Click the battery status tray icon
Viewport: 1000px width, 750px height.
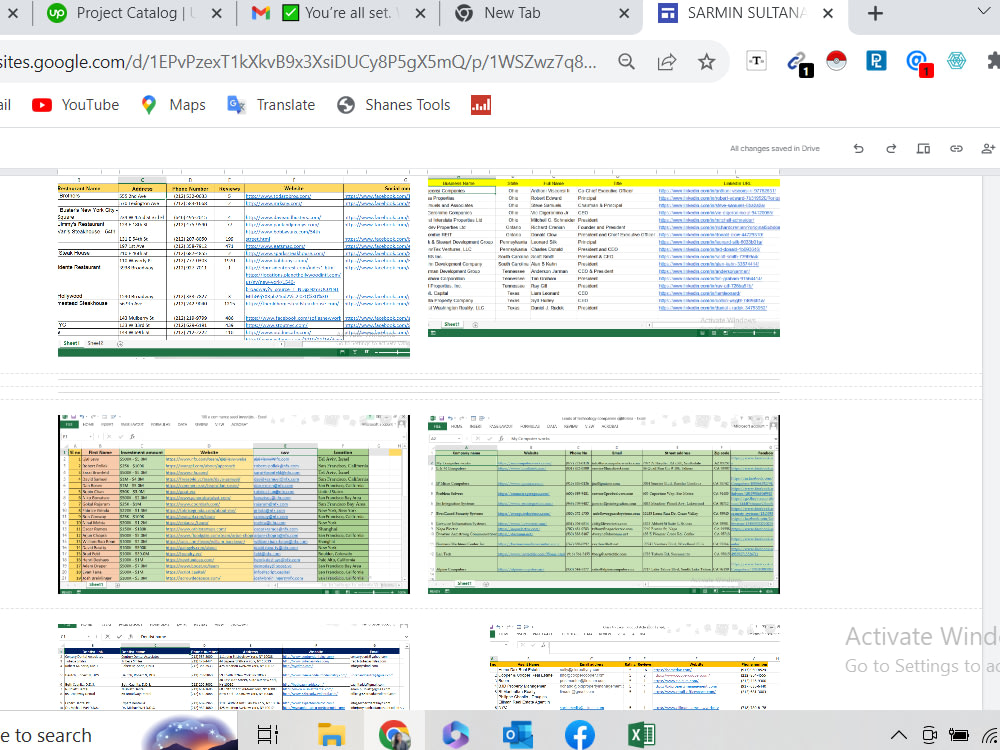958,735
